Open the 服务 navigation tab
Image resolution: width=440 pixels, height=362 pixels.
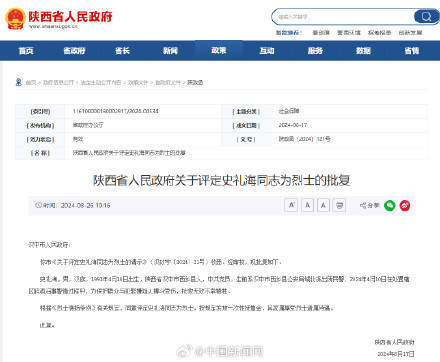click(x=315, y=51)
